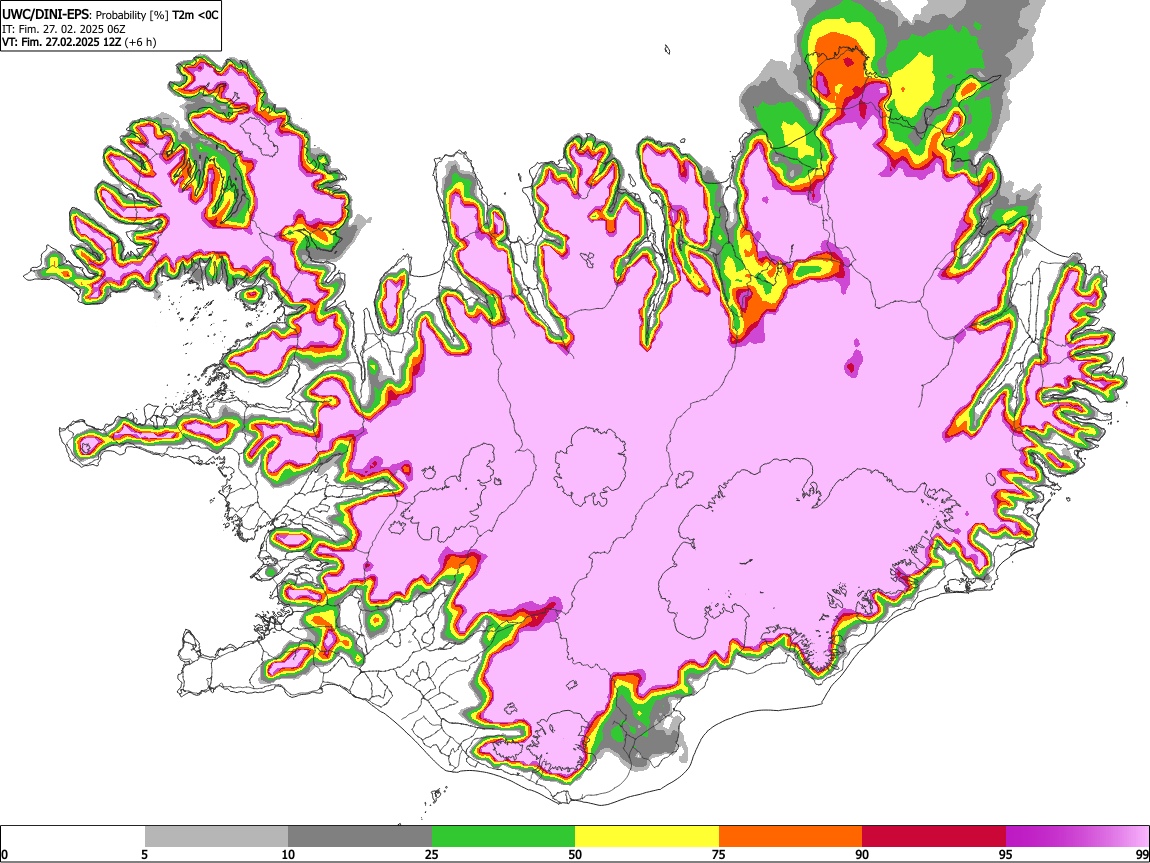The height and width of the screenshot is (863, 1150).
Task: Click the legend value '75'
Action: [719, 854]
